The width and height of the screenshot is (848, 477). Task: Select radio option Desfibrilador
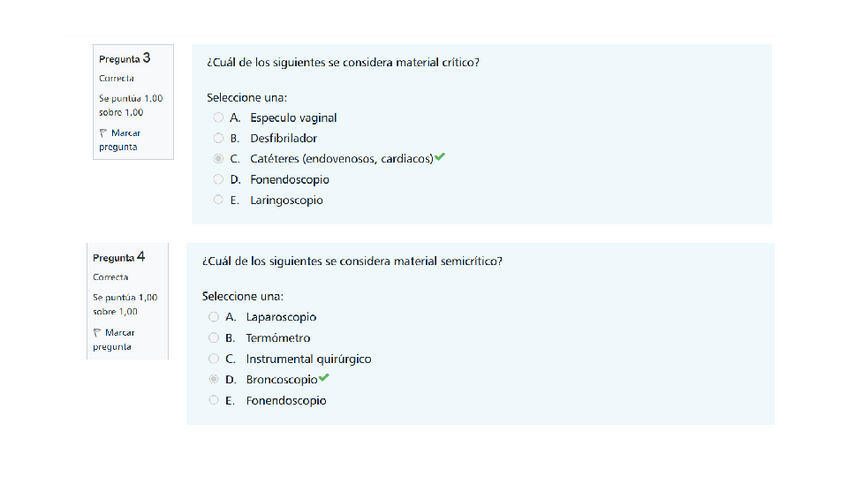(x=218, y=138)
